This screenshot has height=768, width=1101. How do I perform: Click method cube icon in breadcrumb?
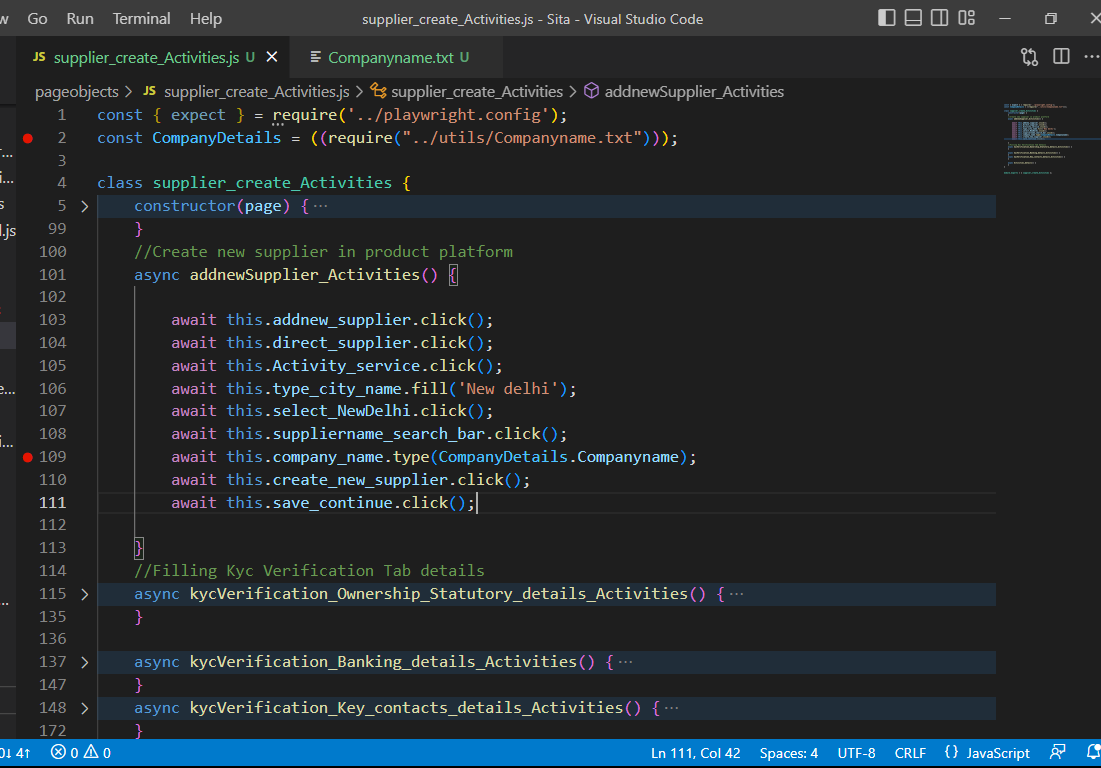tap(592, 91)
